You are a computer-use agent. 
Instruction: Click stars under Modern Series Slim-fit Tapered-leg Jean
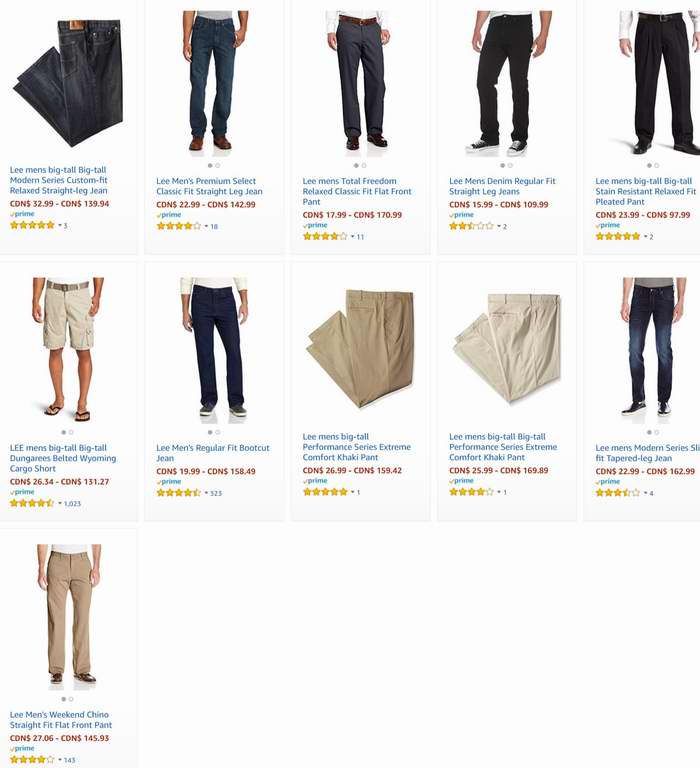(618, 493)
